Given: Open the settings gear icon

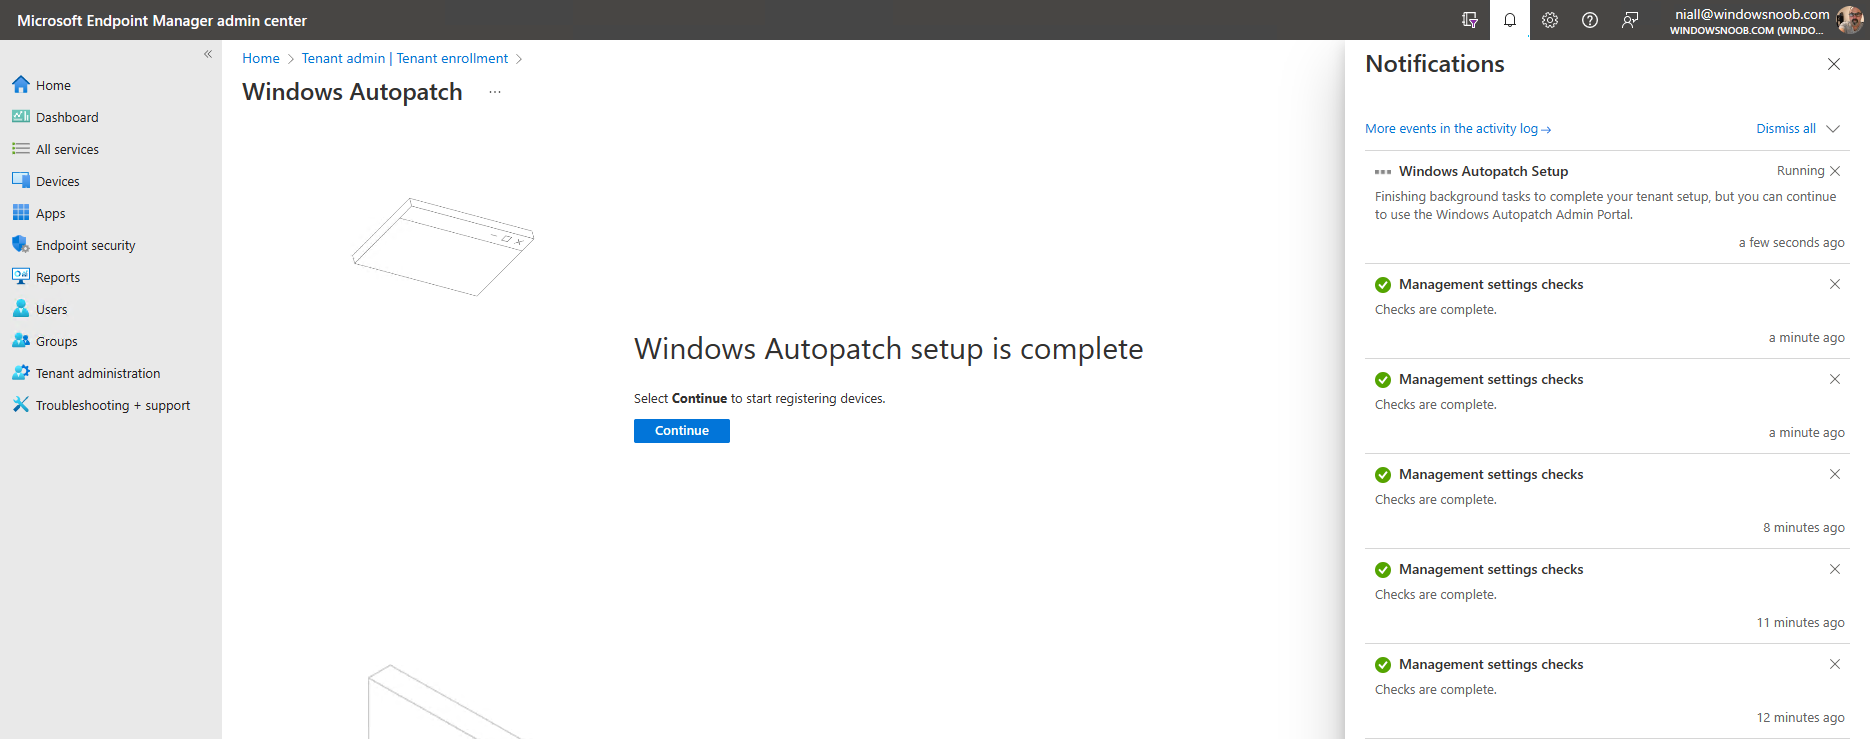Looking at the screenshot, I should [1550, 20].
